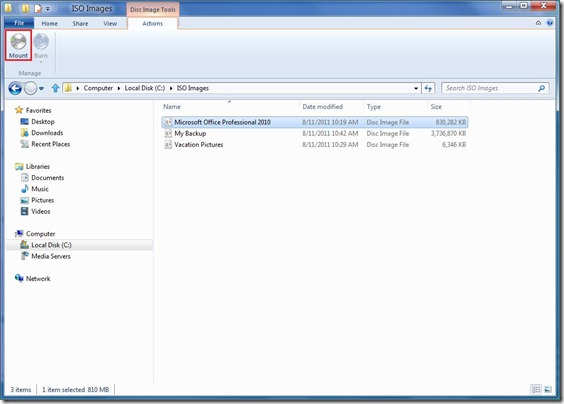564x404 pixels.
Task: Open Help with the question mark icon
Action: click(x=550, y=23)
